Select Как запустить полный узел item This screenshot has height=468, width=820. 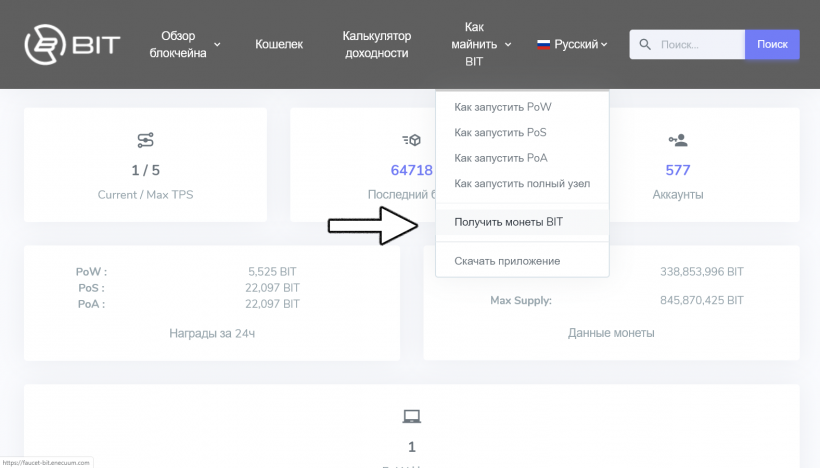pos(522,184)
